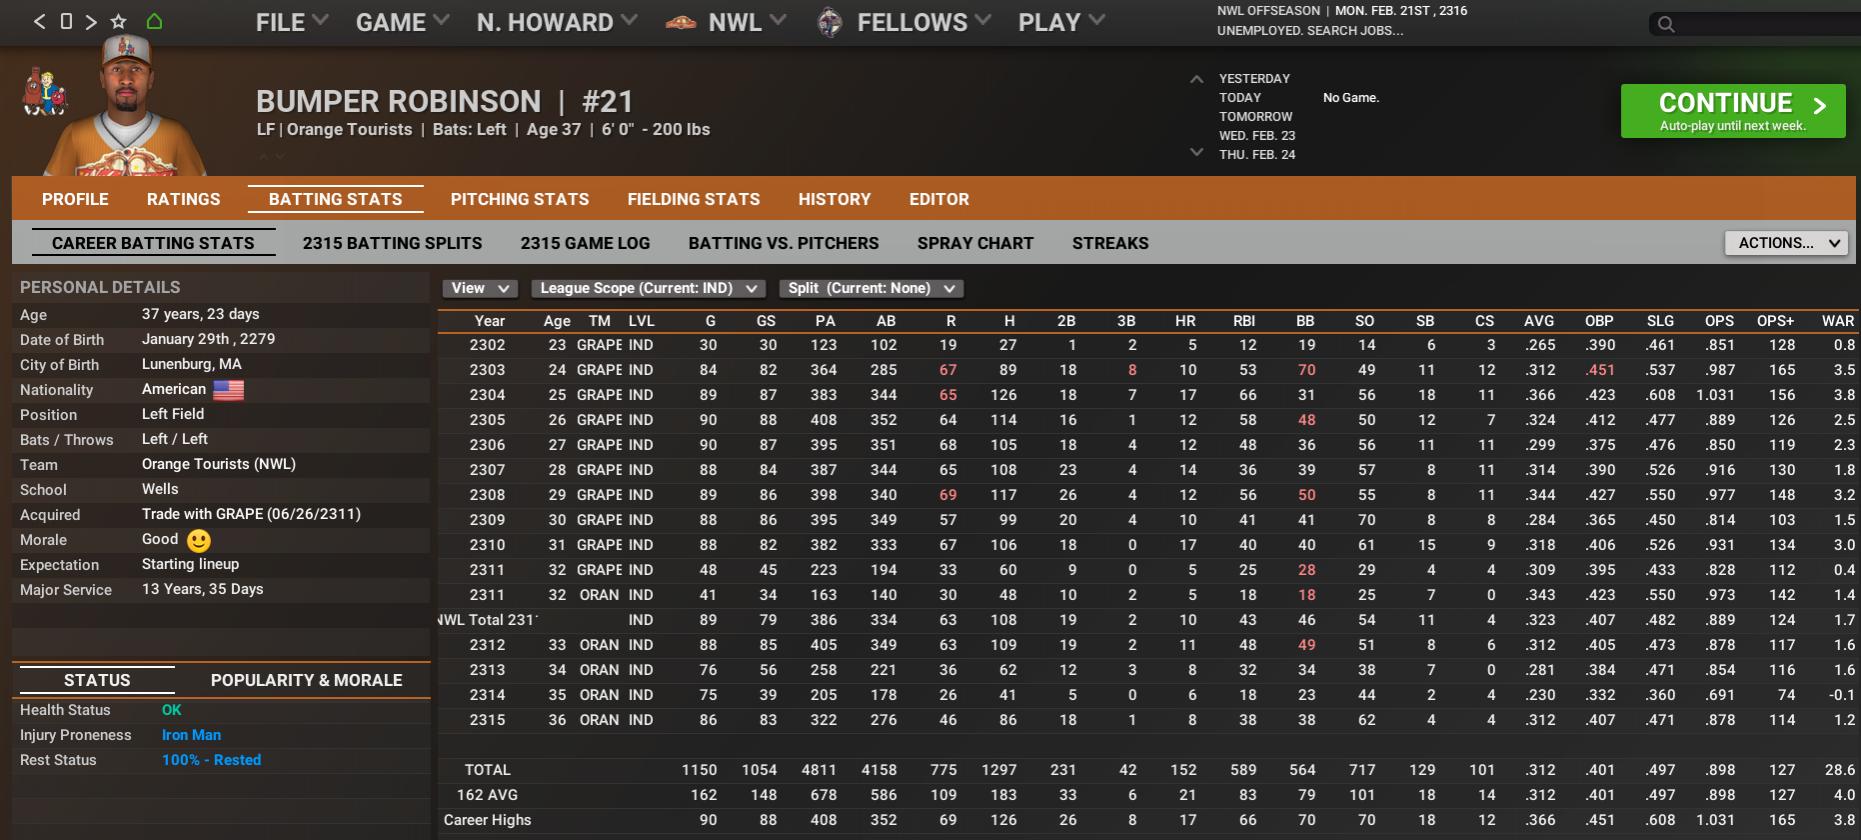Screen dimensions: 1861x840
Task: Click the Fellows team logo icon
Action: pyautogui.click(x=830, y=22)
